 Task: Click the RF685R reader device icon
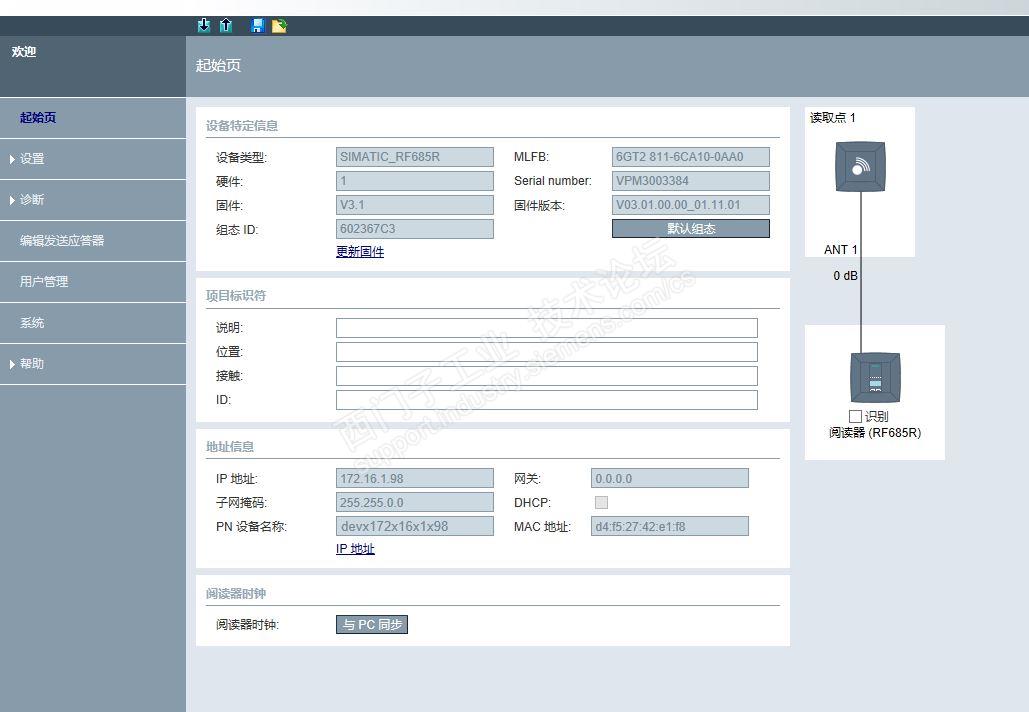point(875,377)
